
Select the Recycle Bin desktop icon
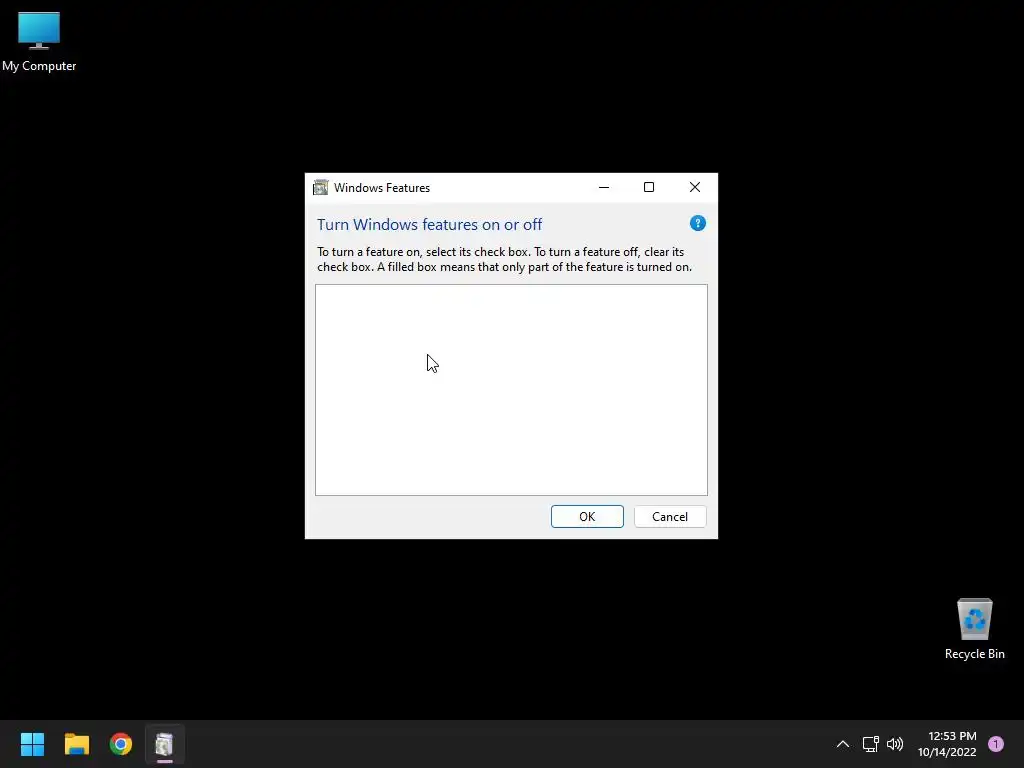pos(974,630)
